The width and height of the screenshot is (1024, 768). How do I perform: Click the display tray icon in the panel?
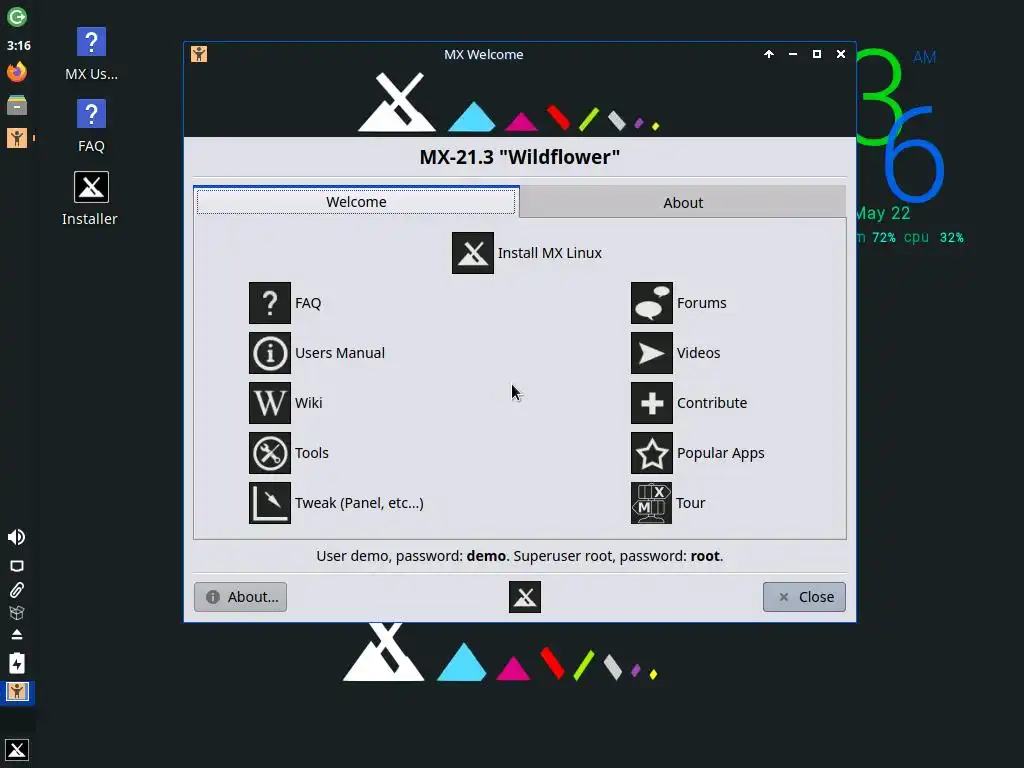coord(16,566)
